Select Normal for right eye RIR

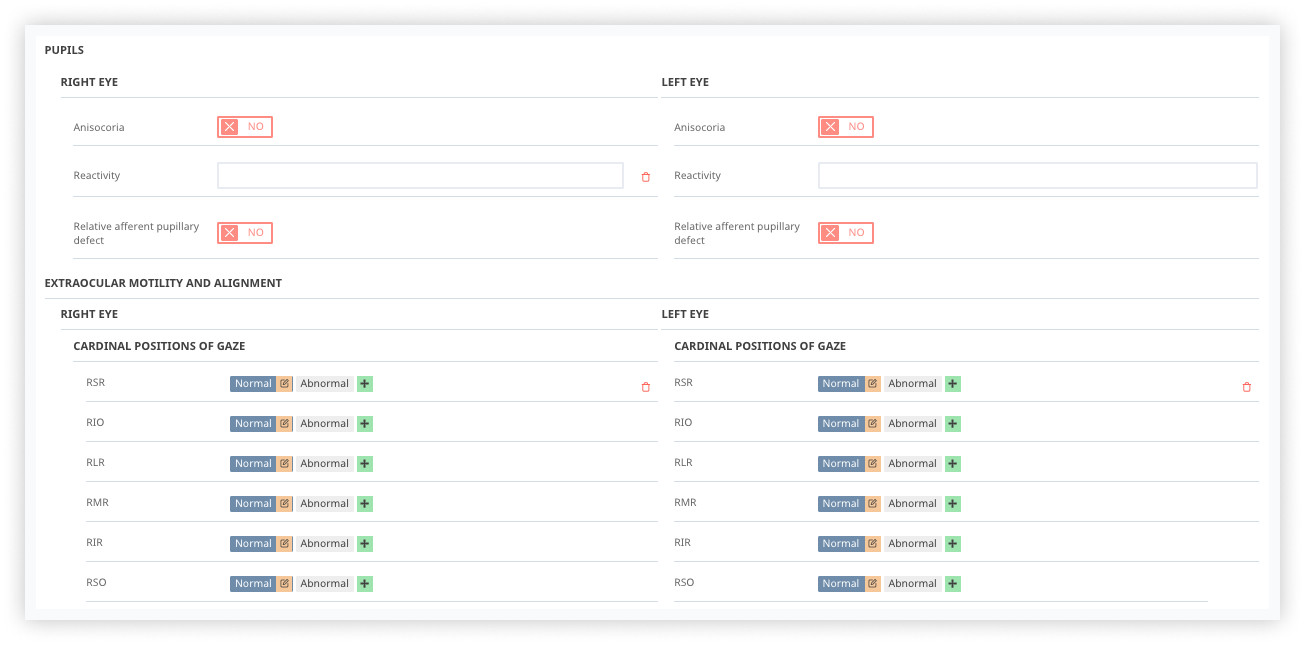click(253, 544)
